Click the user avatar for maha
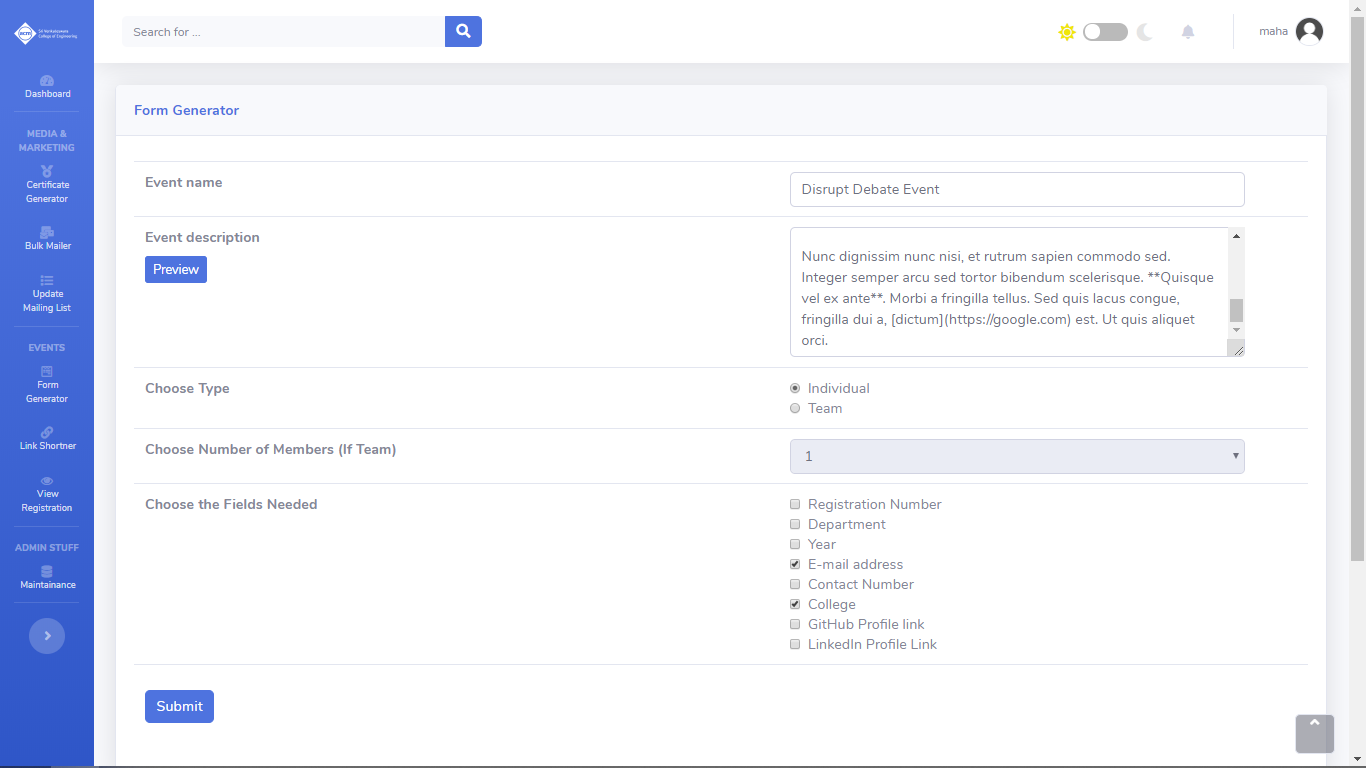Image resolution: width=1366 pixels, height=768 pixels. click(x=1309, y=32)
